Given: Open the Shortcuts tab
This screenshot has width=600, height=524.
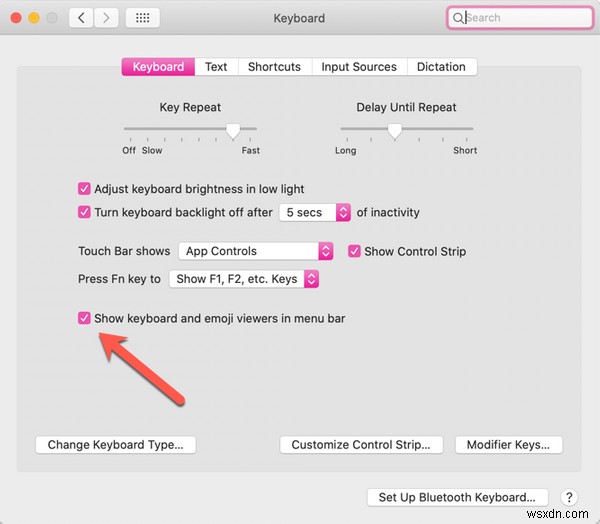Looking at the screenshot, I should click(x=274, y=67).
